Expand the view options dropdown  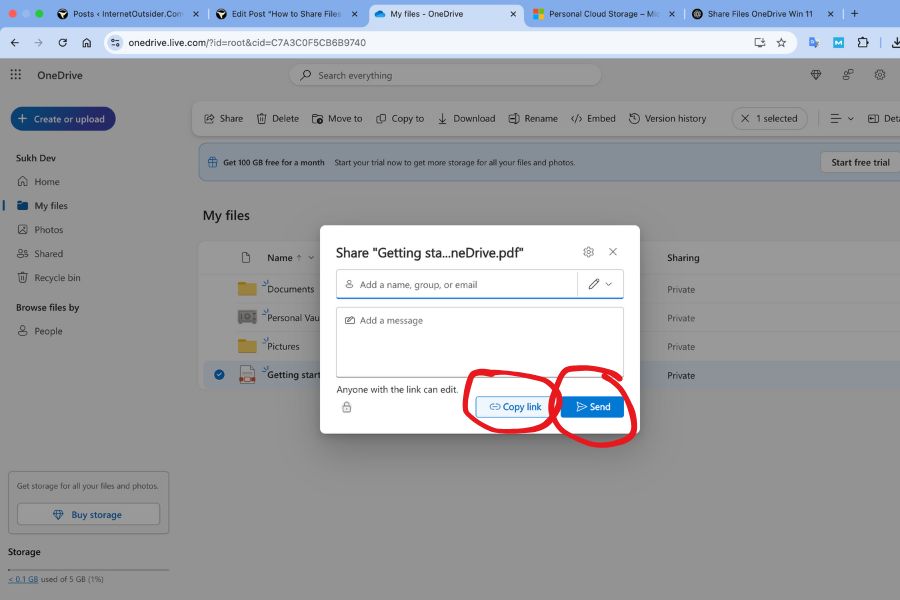(x=842, y=119)
